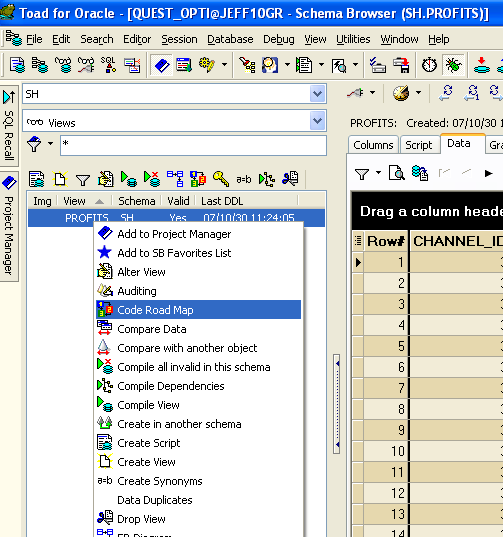Expand dropdown arrow beside gear wrench icon
503x537 pixels.
pyautogui.click(x=224, y=64)
